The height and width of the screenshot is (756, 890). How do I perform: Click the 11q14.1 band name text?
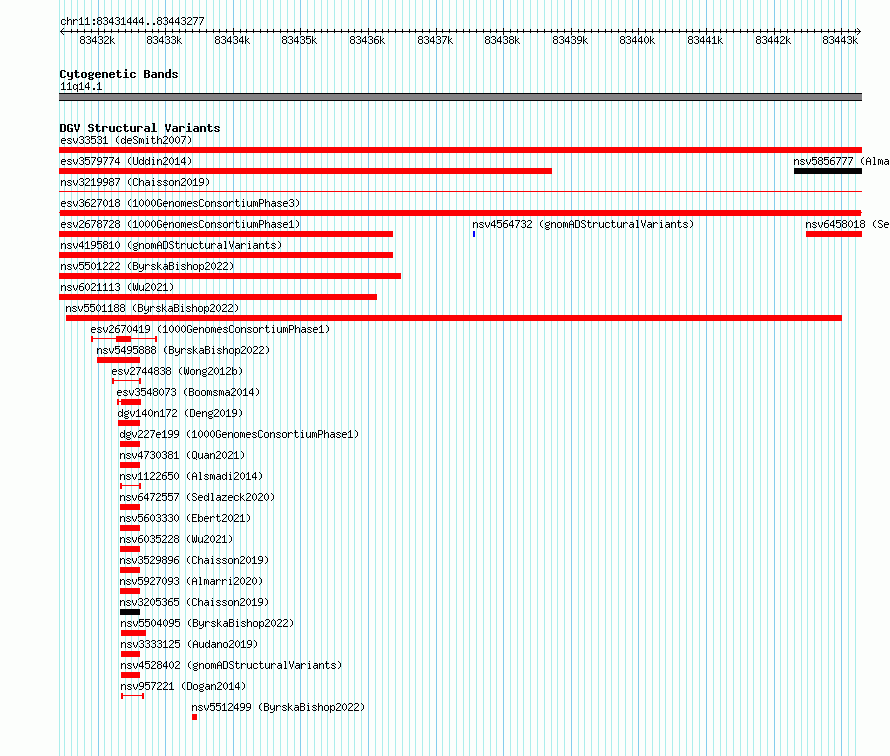pos(81,86)
